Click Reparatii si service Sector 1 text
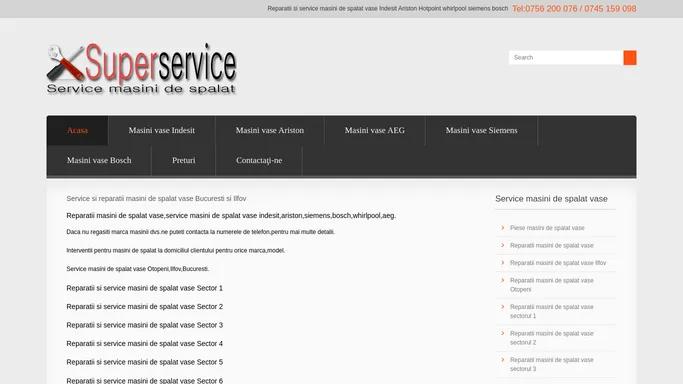Viewport: 683px width, 384px height. point(145,288)
